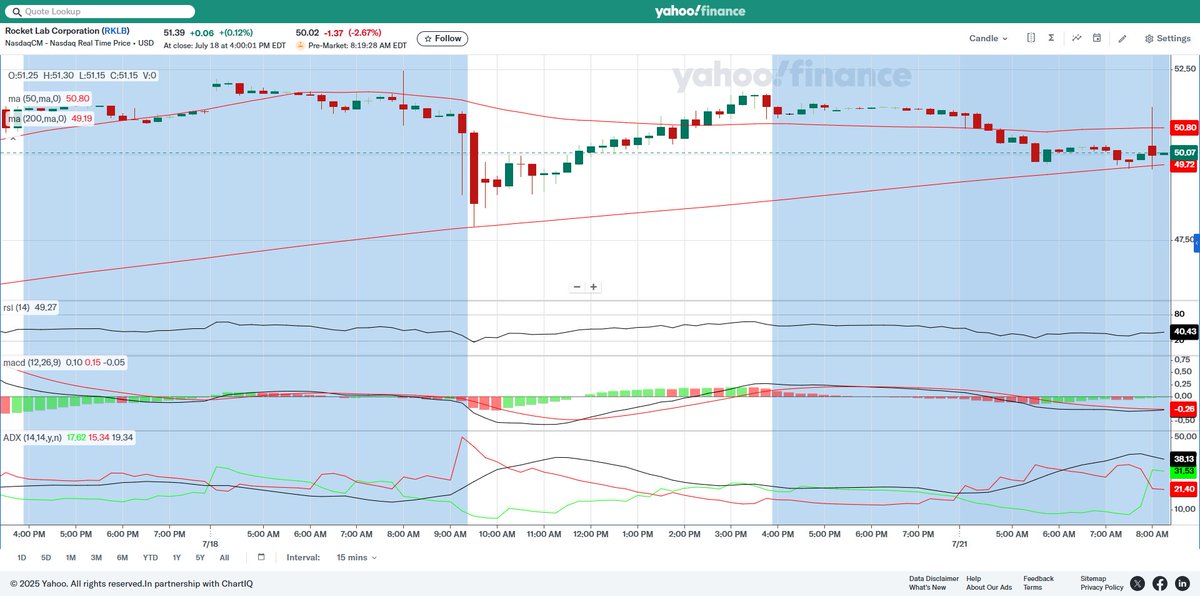Select the All range
1200x596 pixels.
[x=224, y=557]
